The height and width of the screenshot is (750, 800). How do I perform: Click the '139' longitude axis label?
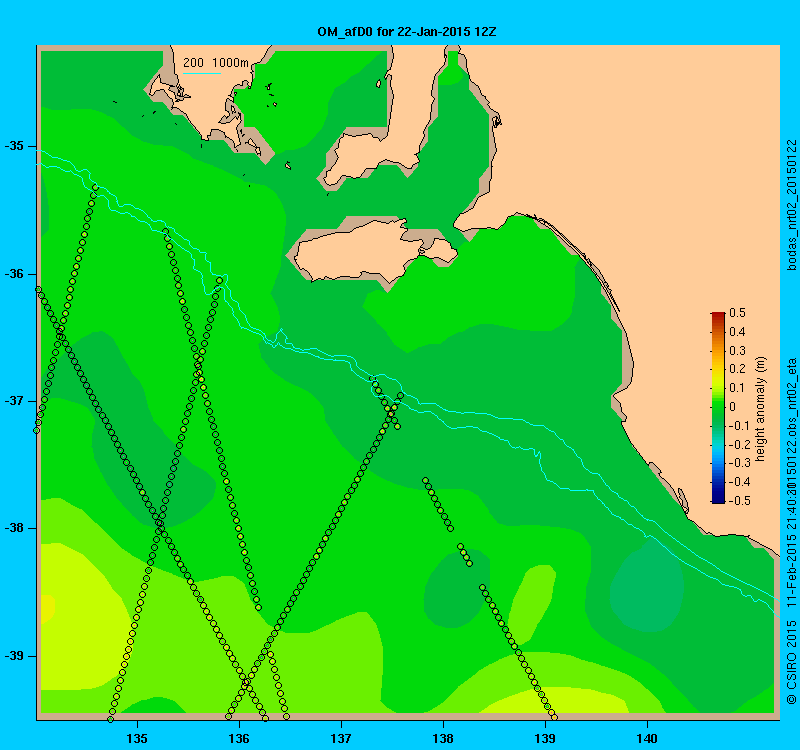coord(545,739)
